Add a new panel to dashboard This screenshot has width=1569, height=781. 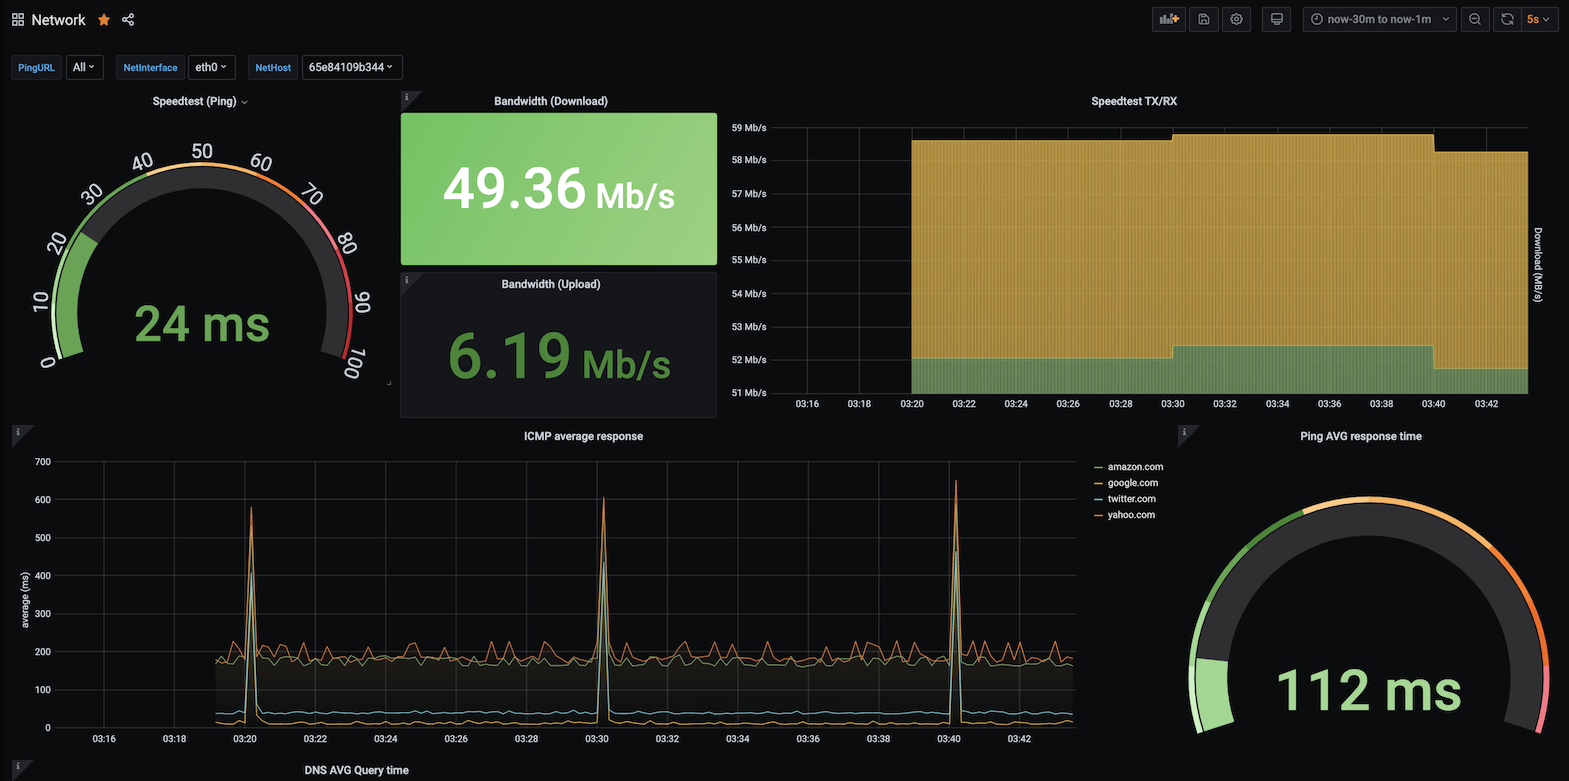pos(1169,19)
